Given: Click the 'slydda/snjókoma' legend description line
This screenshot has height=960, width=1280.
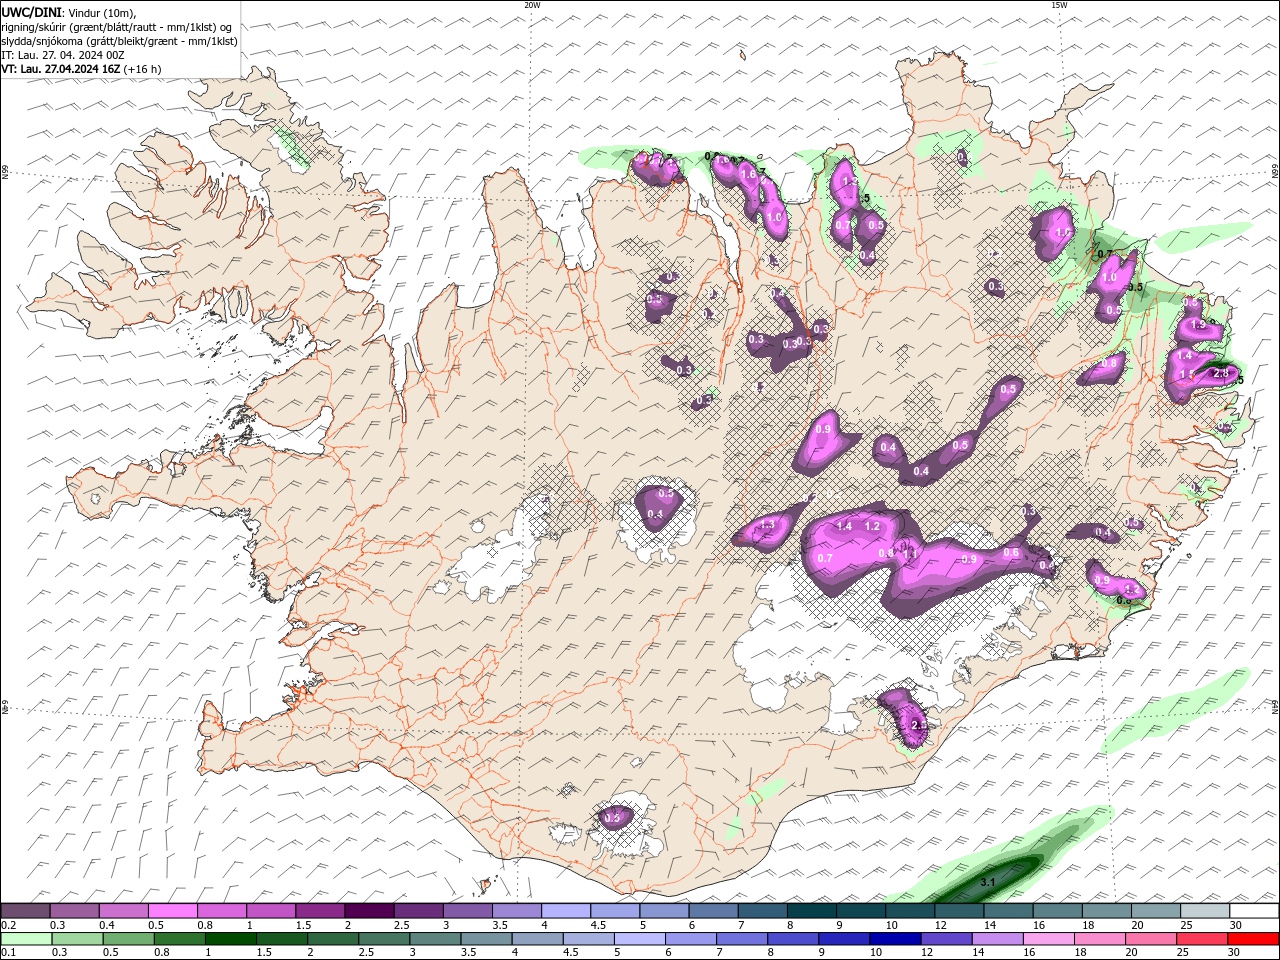Looking at the screenshot, I should [120, 41].
